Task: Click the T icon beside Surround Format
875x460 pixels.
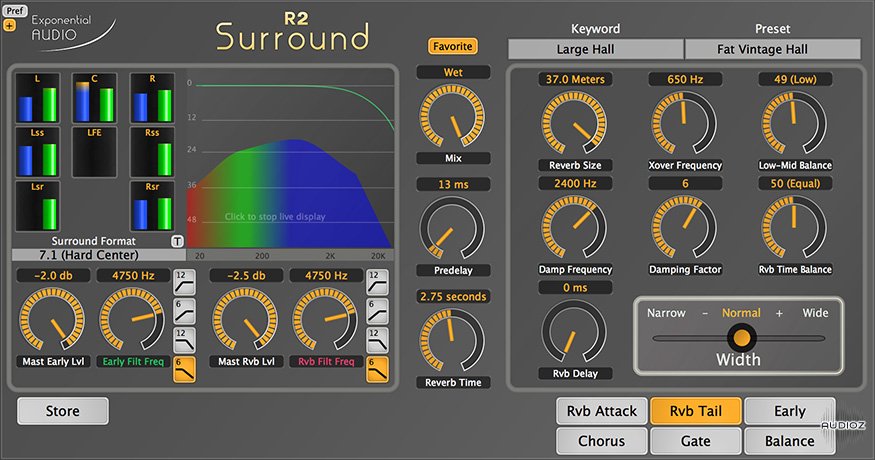Action: [177, 241]
